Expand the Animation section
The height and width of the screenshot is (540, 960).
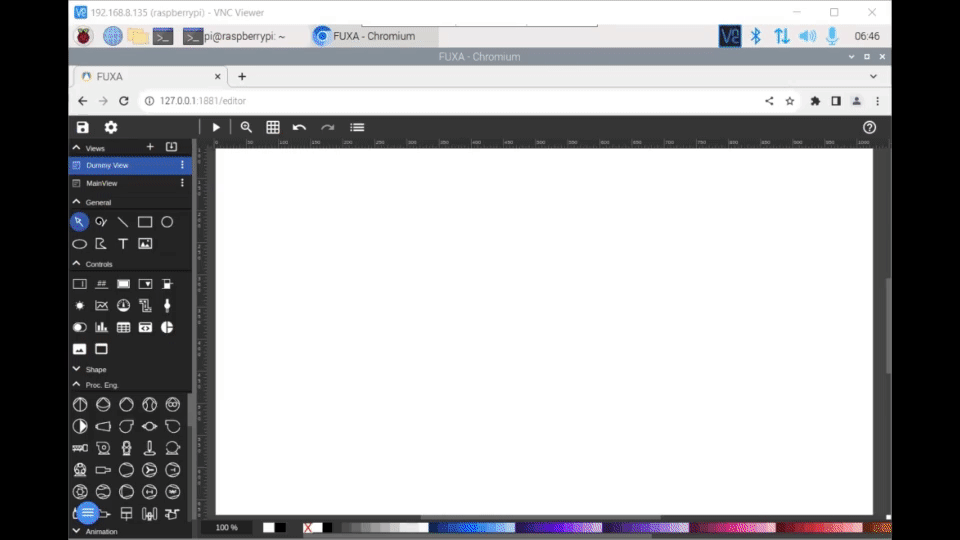(76, 531)
